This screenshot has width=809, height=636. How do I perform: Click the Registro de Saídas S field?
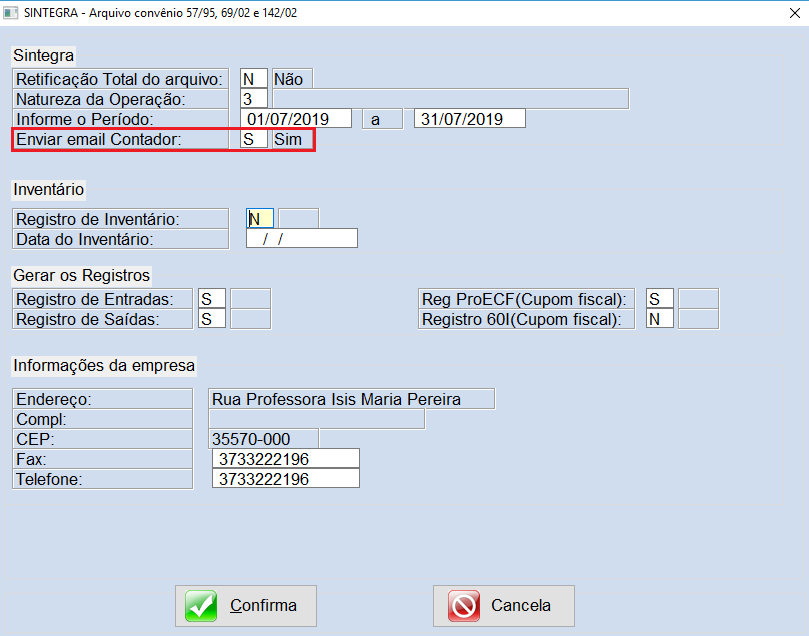click(211, 319)
